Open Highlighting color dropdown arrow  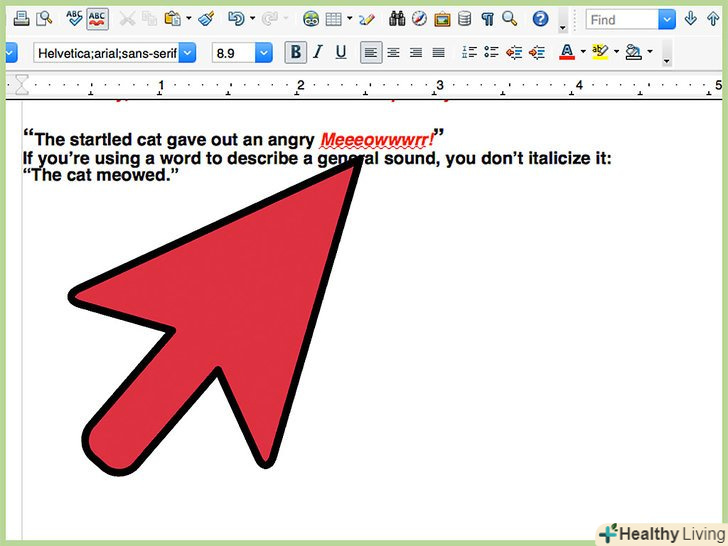[x=617, y=52]
